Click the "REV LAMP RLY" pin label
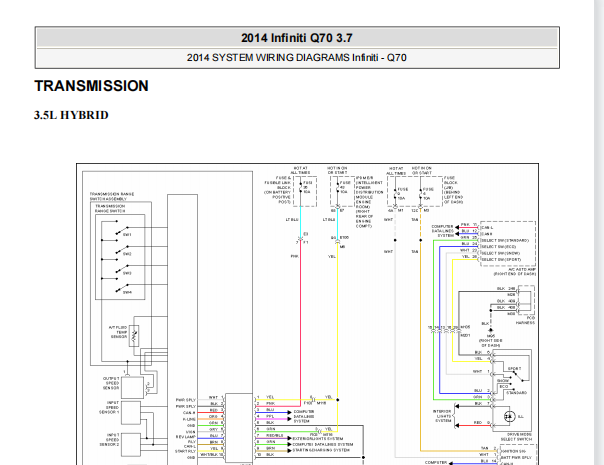 (x=186, y=439)
